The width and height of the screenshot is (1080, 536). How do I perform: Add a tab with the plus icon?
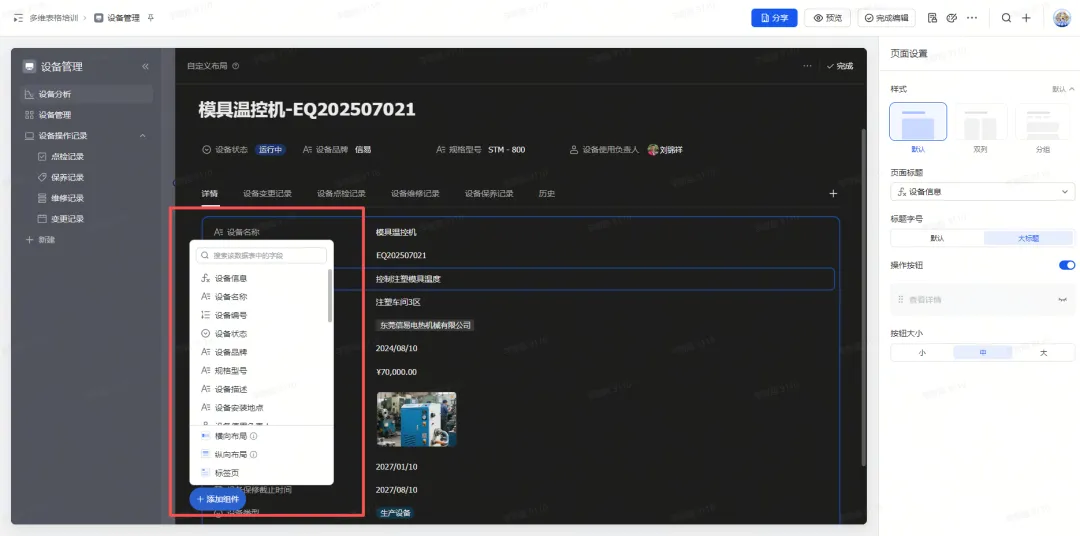click(833, 194)
